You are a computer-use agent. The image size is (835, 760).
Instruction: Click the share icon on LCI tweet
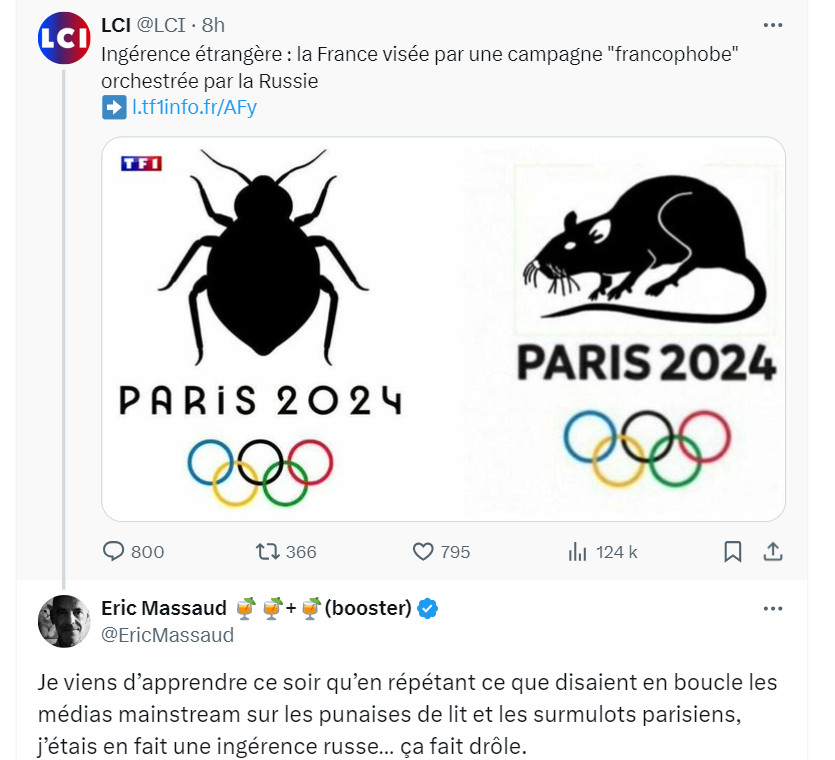coord(773,551)
